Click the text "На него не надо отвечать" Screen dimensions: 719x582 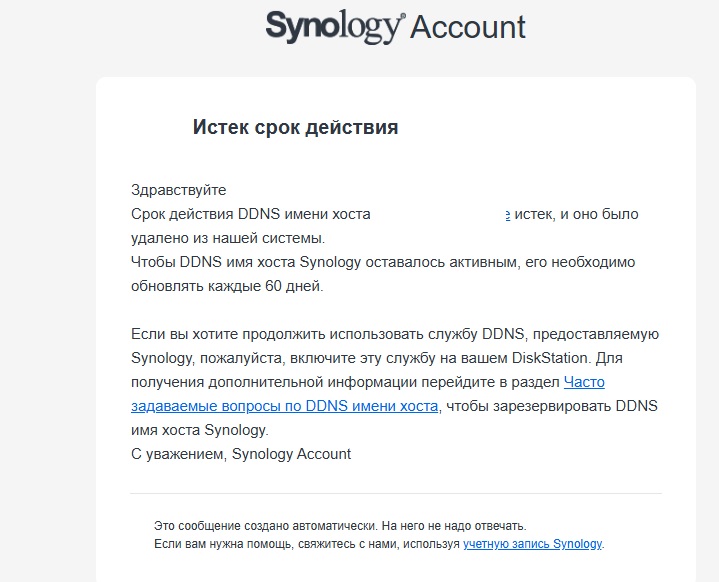click(x=454, y=525)
